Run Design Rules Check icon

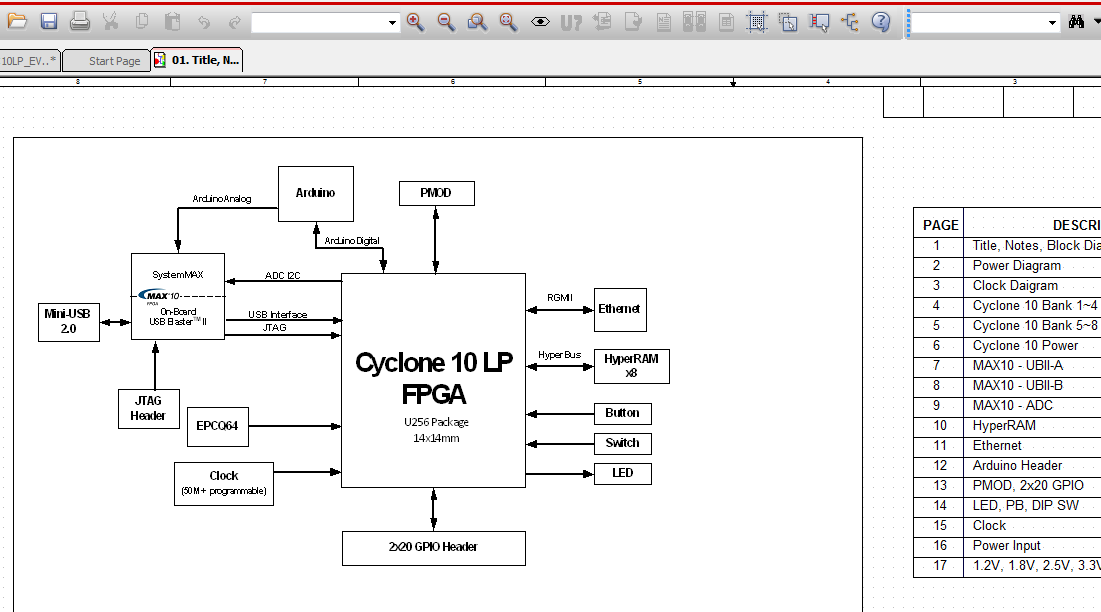[x=633, y=22]
